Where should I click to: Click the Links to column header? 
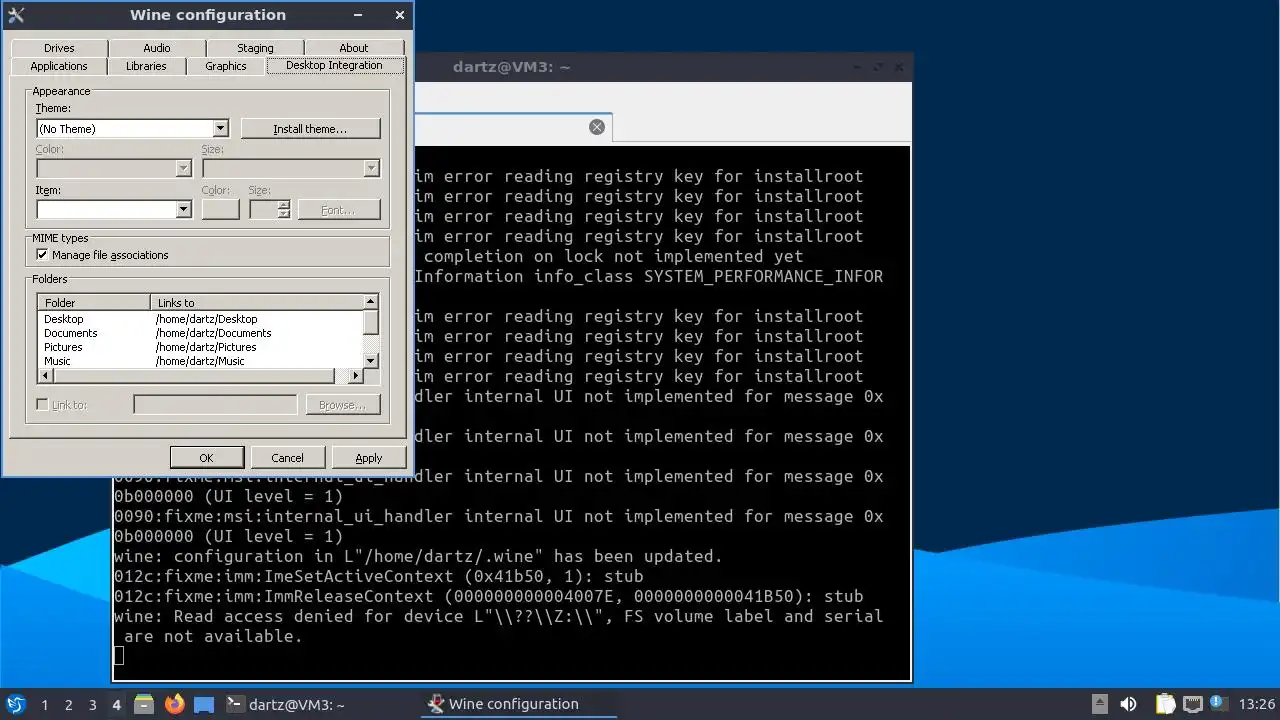257,302
